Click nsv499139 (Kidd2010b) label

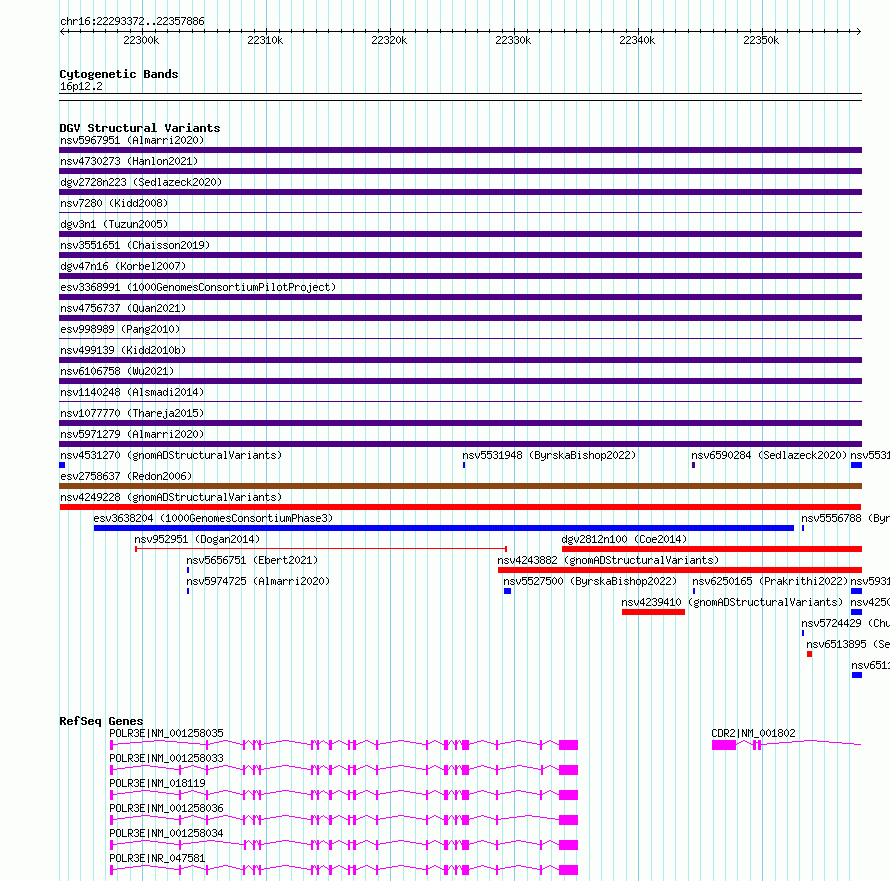click(x=123, y=350)
